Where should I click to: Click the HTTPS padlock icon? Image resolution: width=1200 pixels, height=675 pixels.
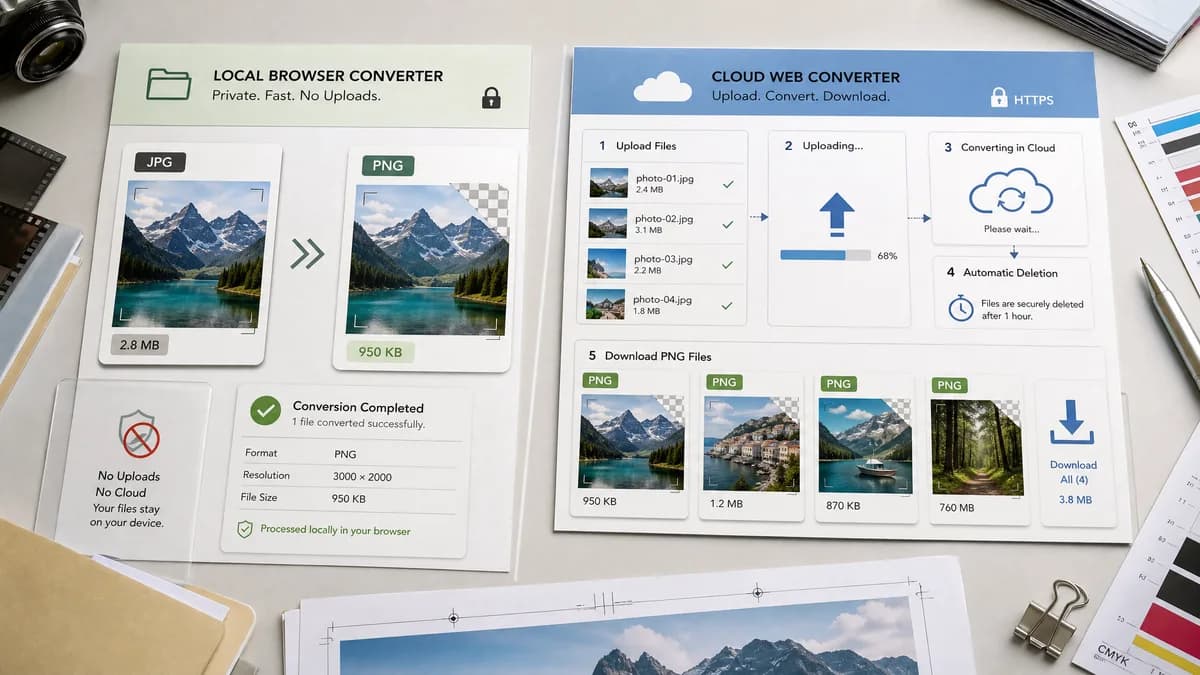[x=998, y=97]
